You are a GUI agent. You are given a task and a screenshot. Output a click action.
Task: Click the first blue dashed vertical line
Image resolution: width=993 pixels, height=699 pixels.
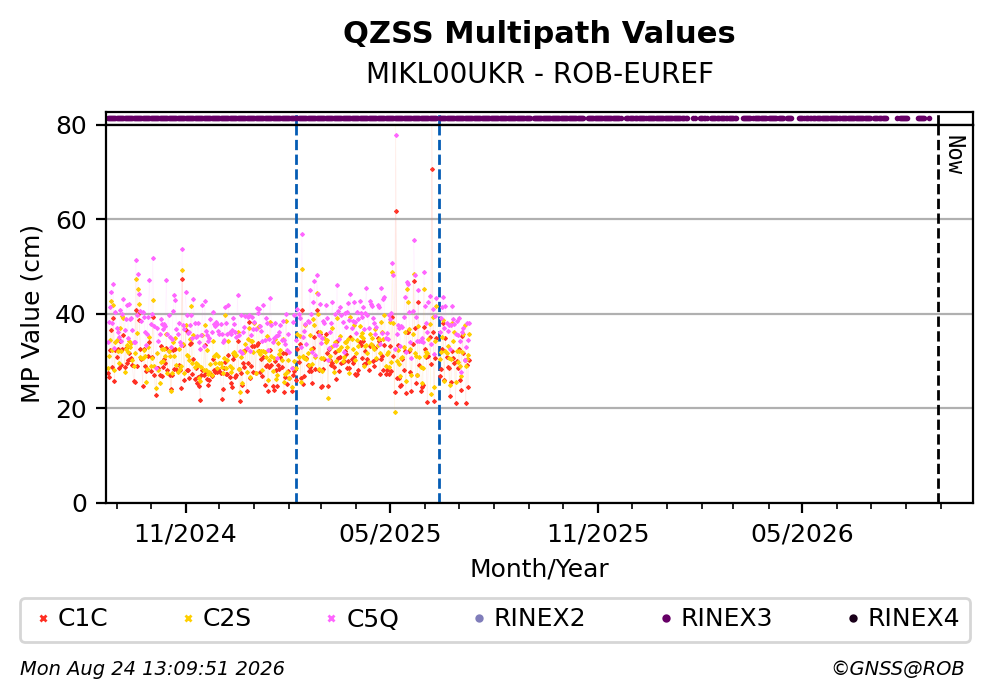296,309
